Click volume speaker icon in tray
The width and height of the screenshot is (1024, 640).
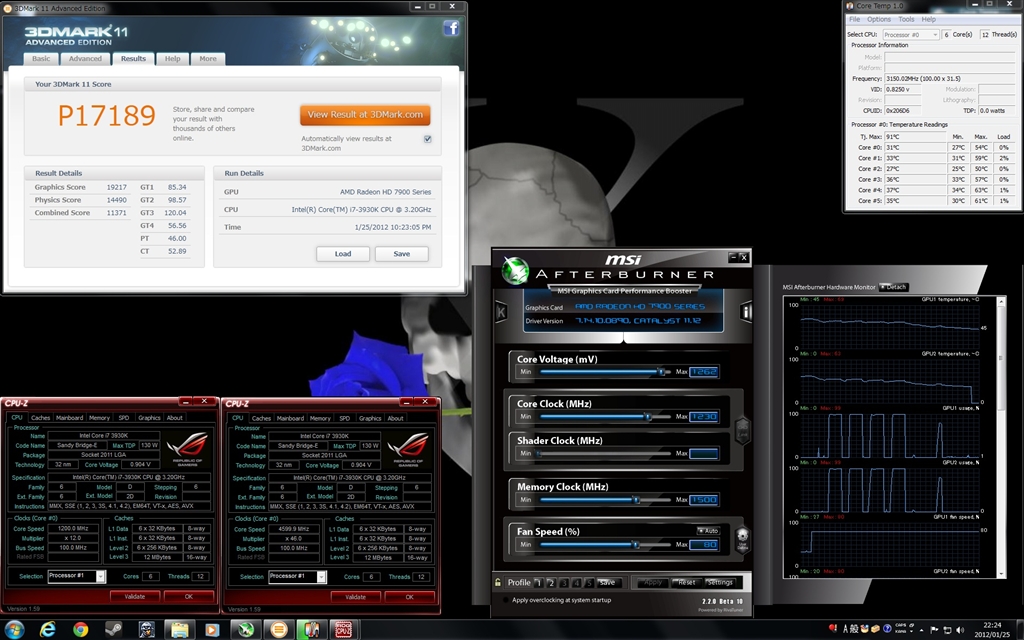tap(959, 630)
